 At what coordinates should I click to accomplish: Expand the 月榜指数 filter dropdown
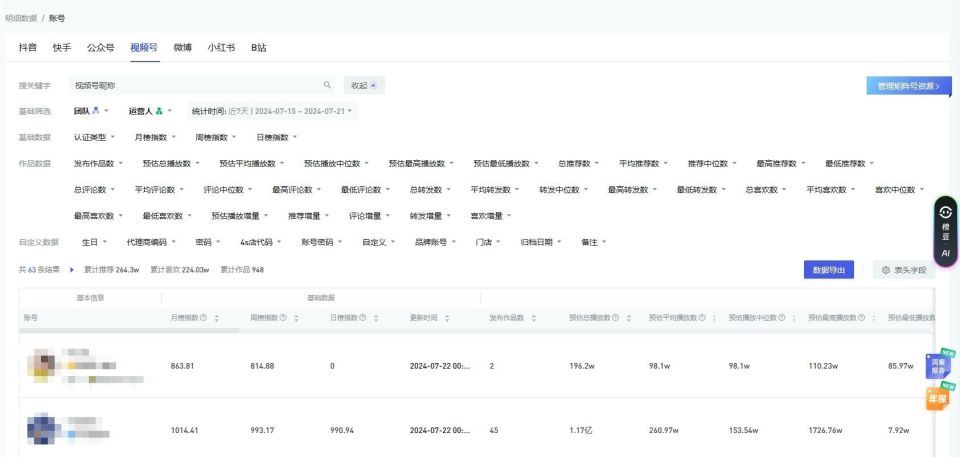pyautogui.click(x=155, y=137)
